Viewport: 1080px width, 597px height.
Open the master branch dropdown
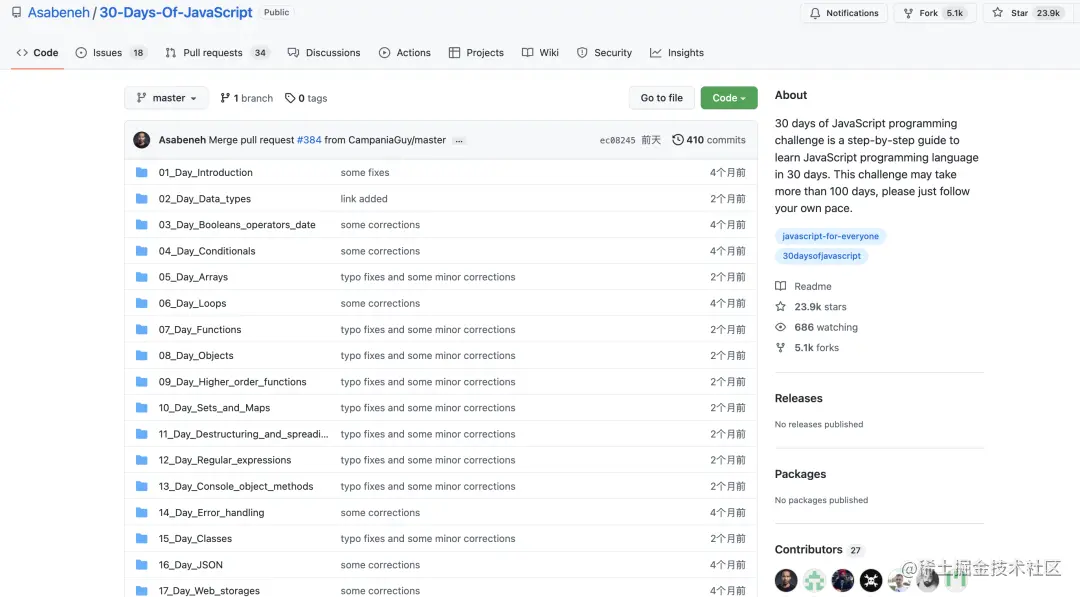click(x=166, y=98)
